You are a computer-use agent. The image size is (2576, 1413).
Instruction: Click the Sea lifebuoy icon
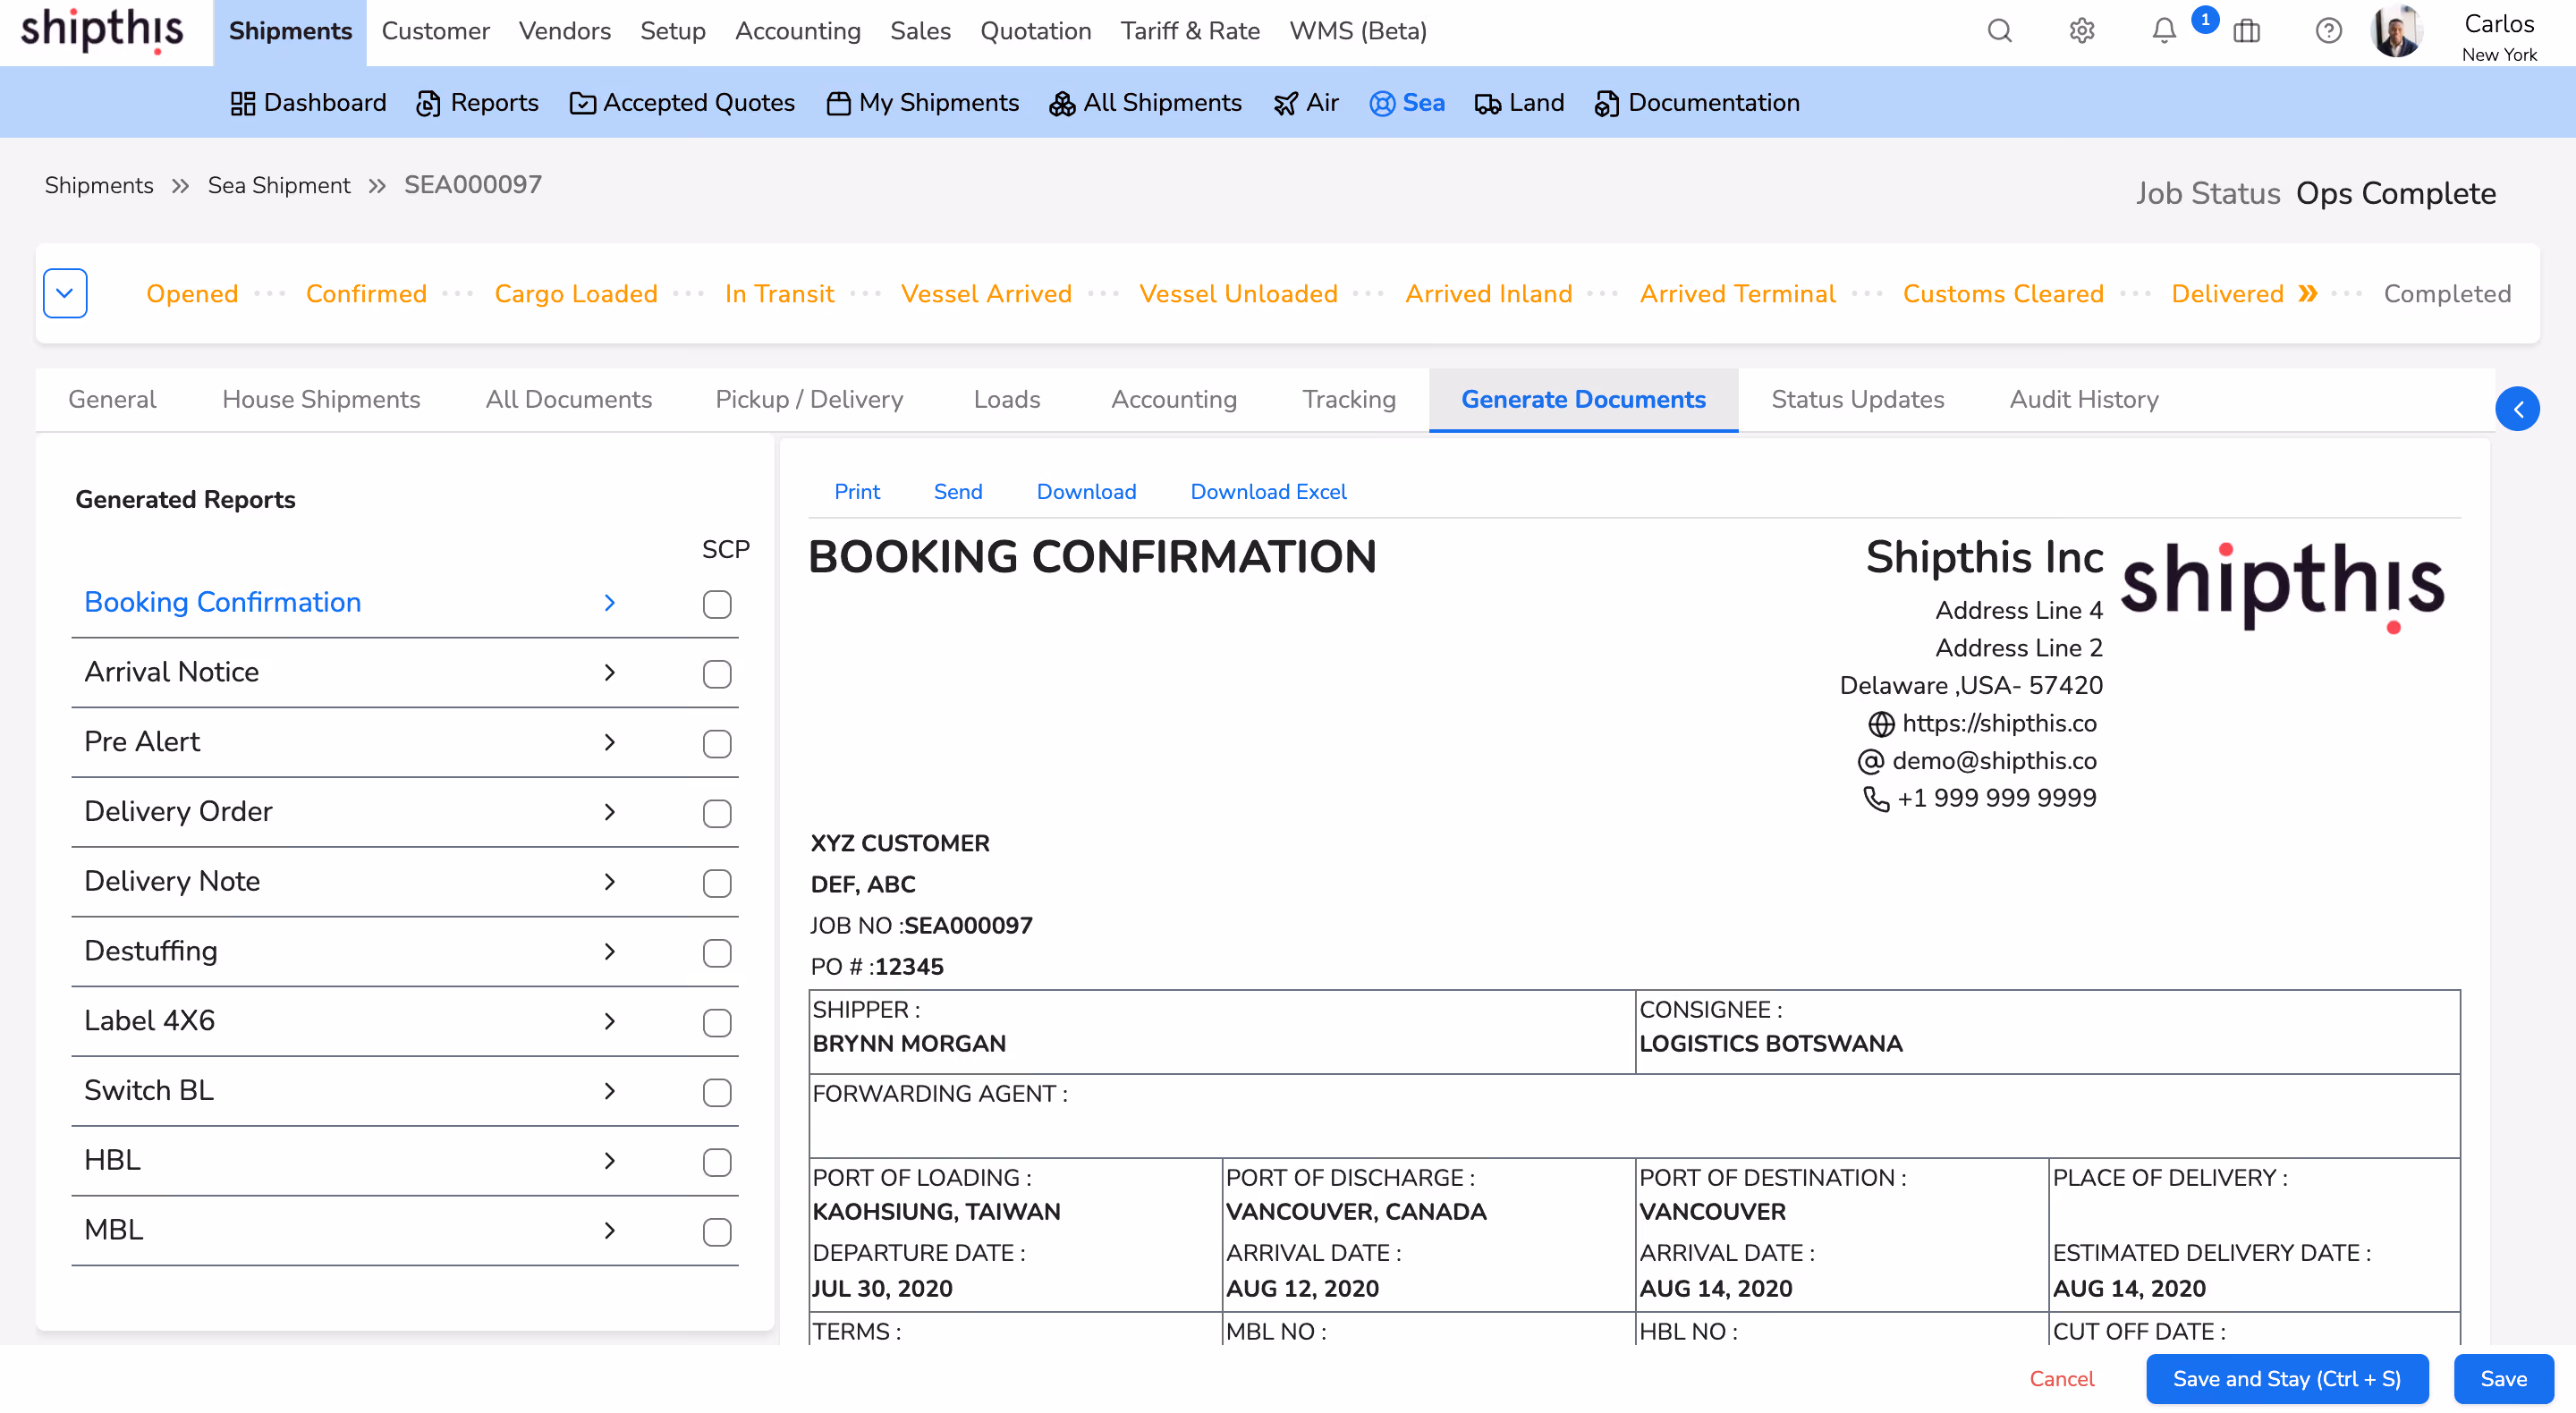tap(1382, 103)
